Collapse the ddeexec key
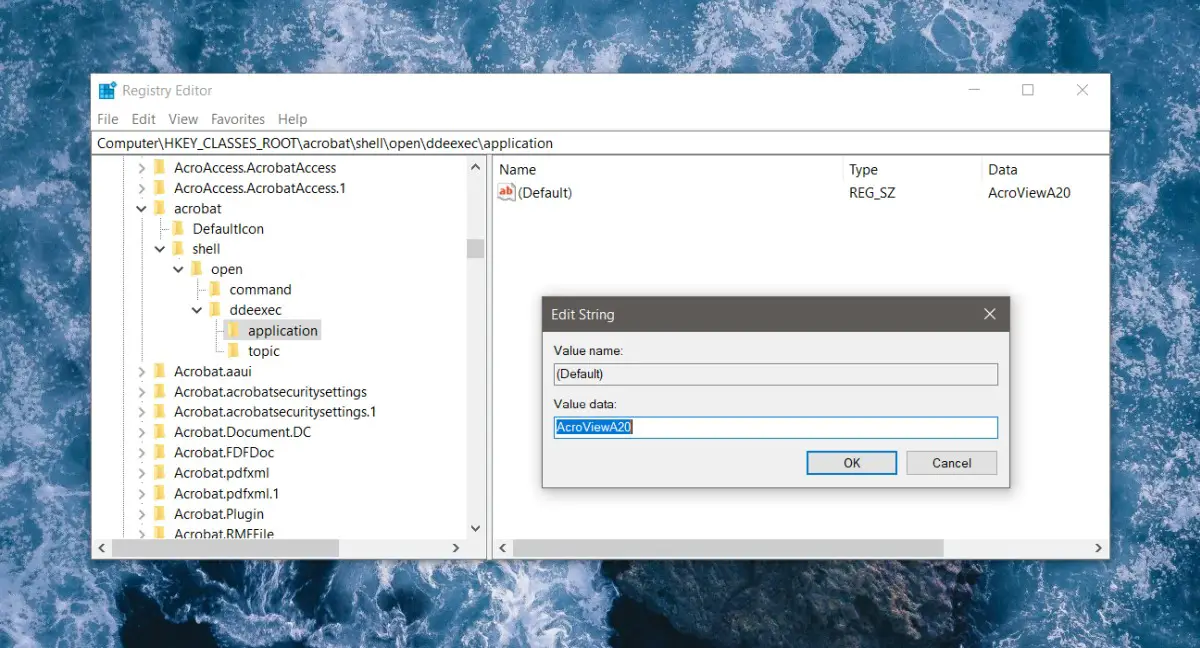1200x648 pixels. pyautogui.click(x=197, y=310)
